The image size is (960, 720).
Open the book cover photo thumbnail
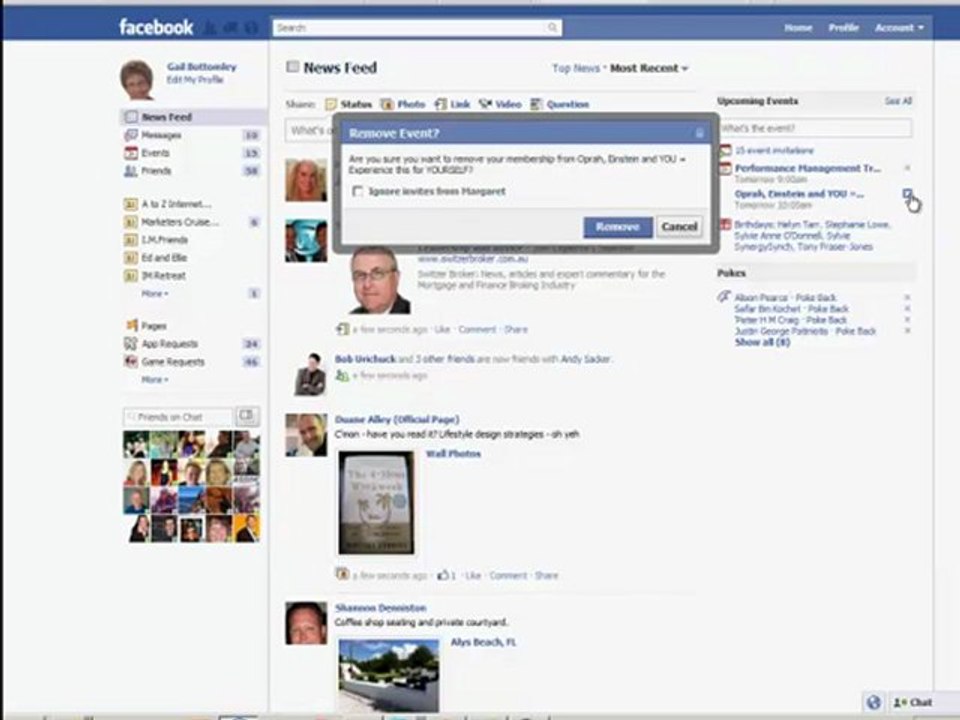[377, 503]
